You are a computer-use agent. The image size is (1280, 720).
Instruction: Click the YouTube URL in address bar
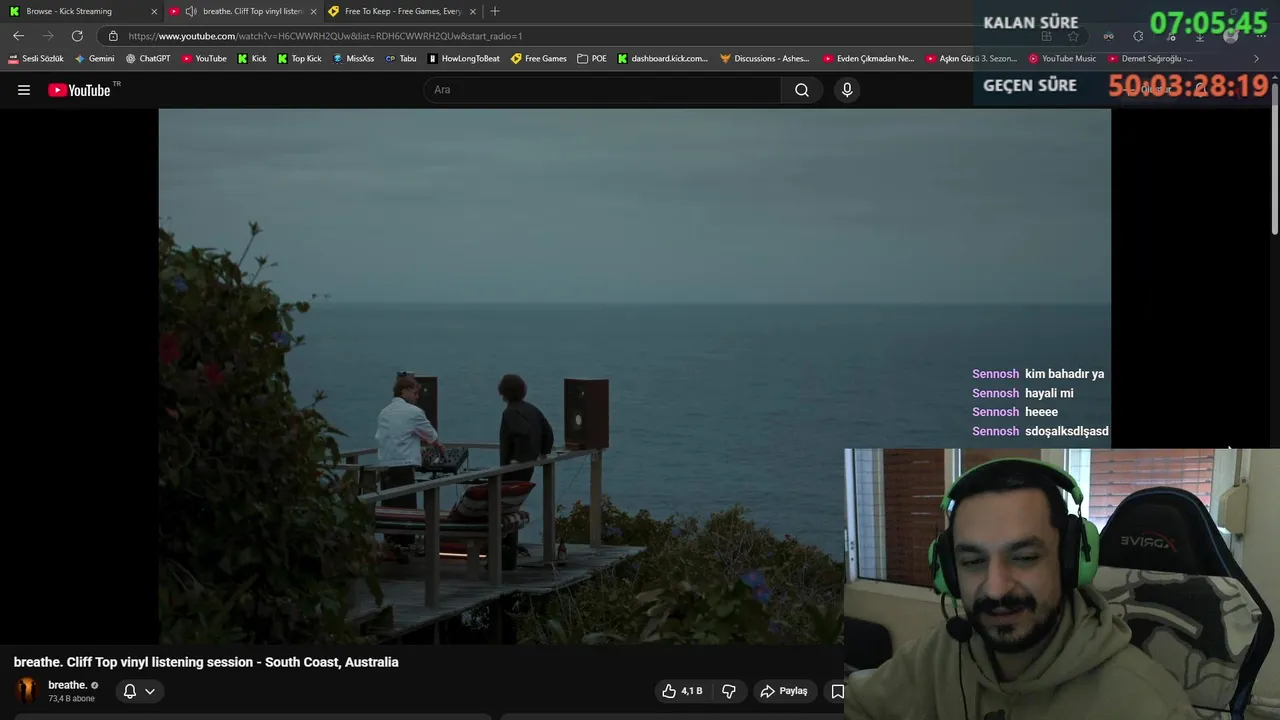pyautogui.click(x=325, y=36)
